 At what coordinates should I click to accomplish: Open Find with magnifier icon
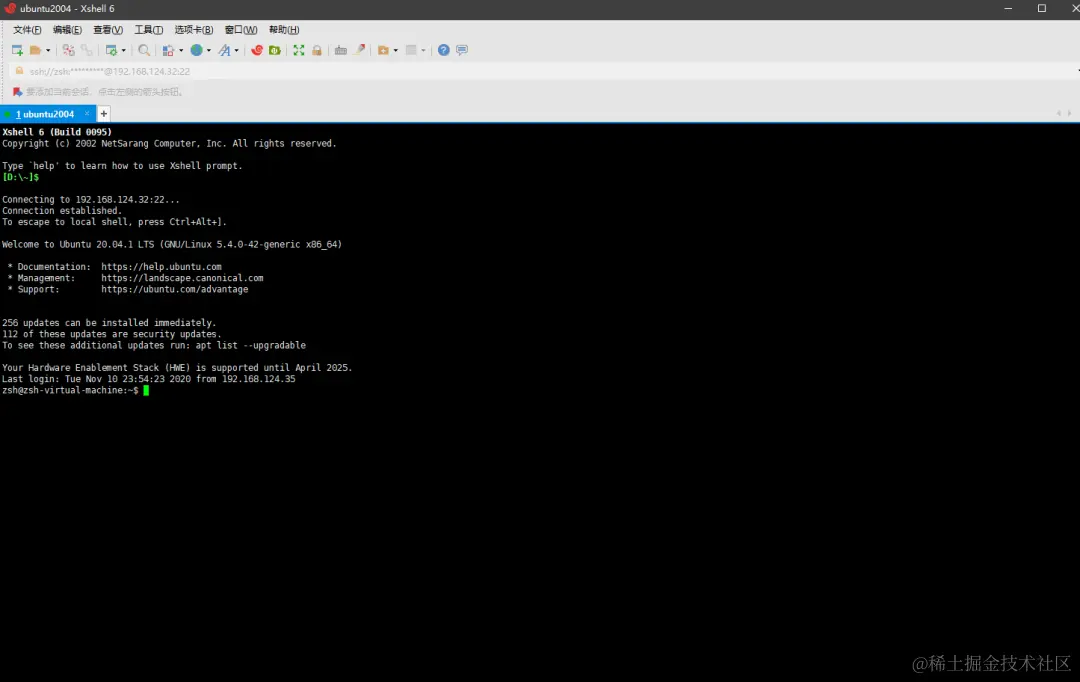(x=144, y=50)
